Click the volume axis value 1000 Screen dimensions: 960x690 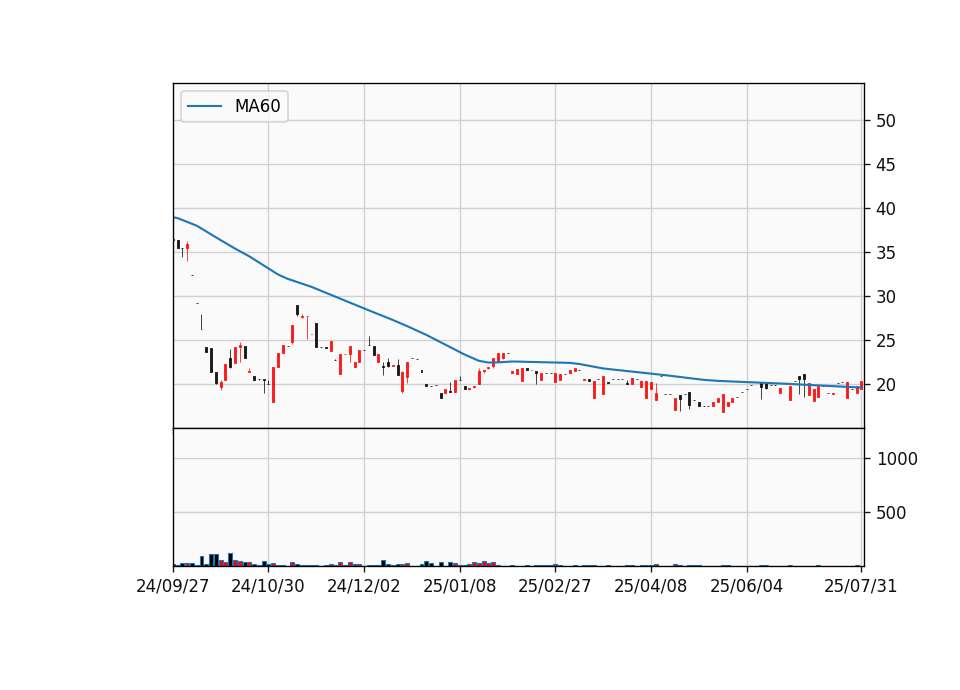click(897, 459)
